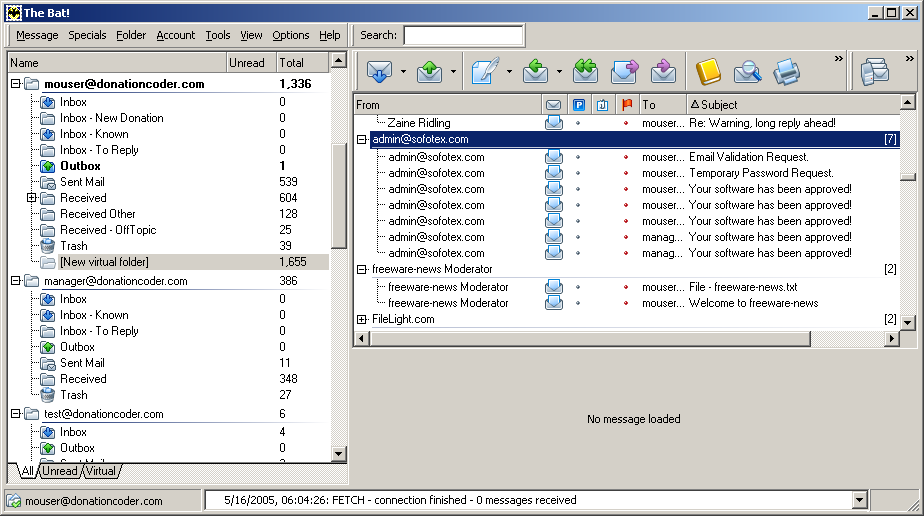Show more main toolbar buttons chevron
The width and height of the screenshot is (924, 516).
(x=839, y=58)
